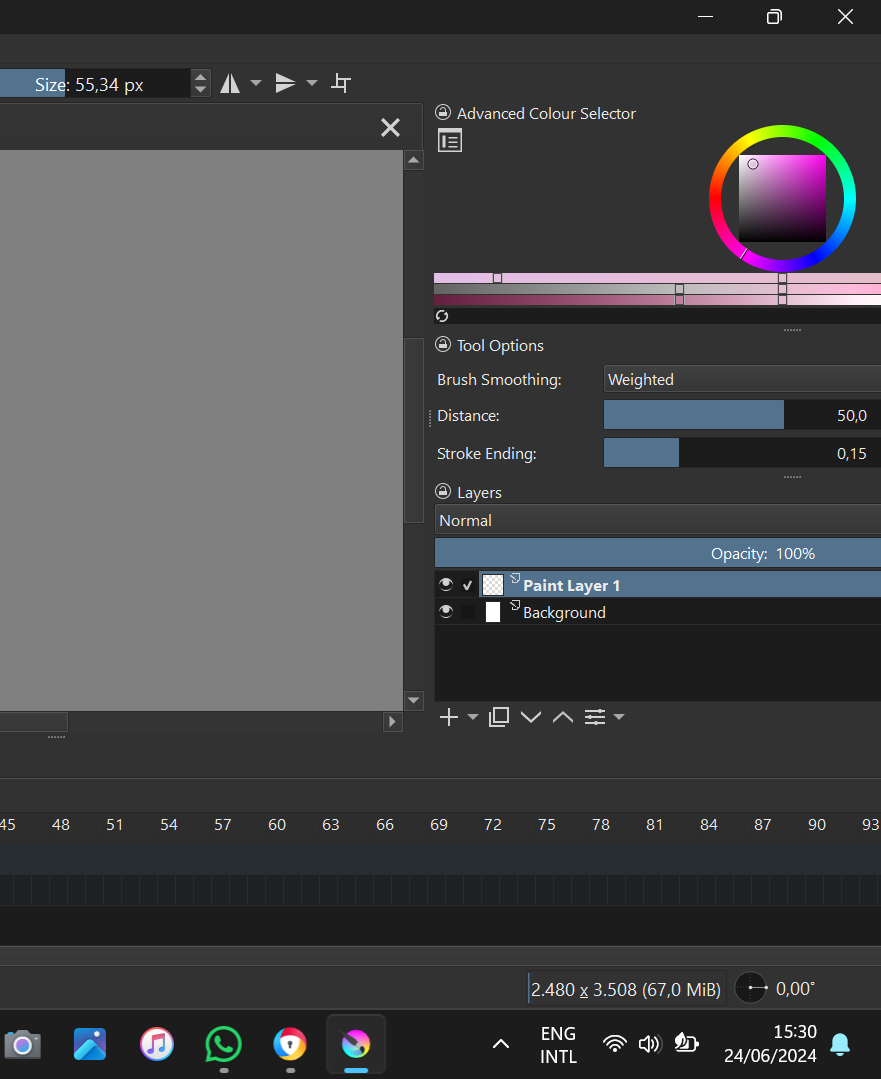Screen dimensions: 881x1079
Task: Expand the add layer dropdown arrow
Action: click(473, 717)
